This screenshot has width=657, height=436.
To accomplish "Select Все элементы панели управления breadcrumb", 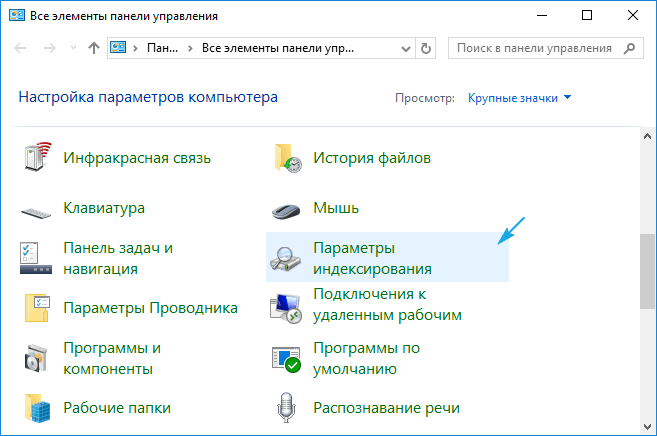I will pos(277,48).
